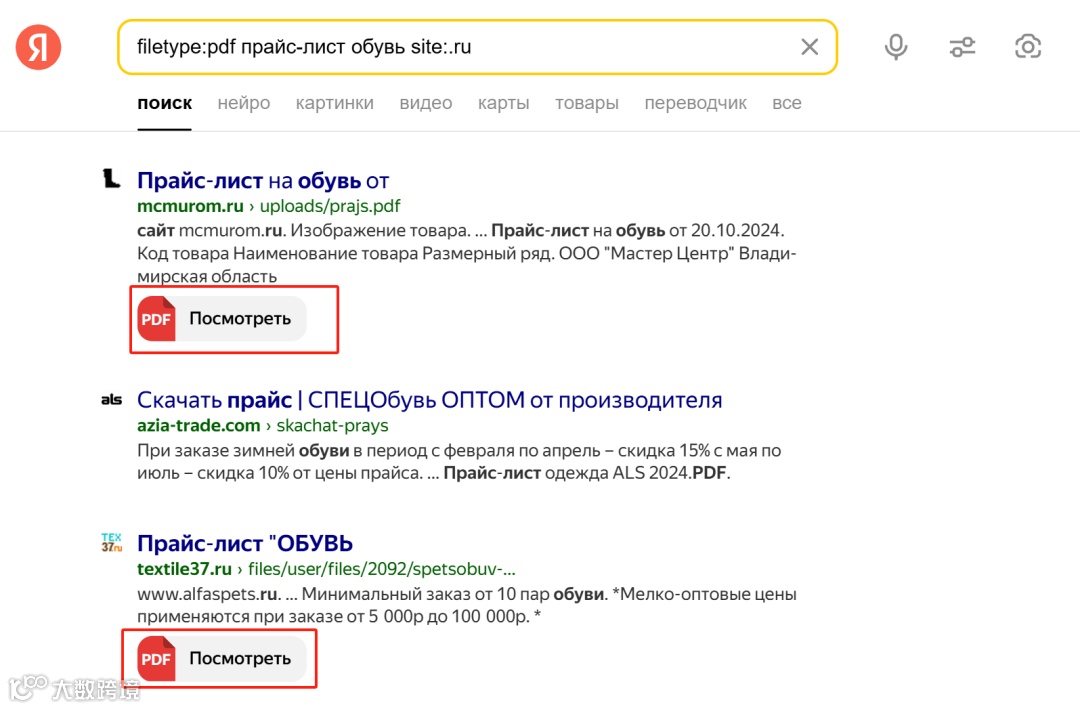Click the als favicon for azia-trade
1080x709 pixels.
[x=112, y=400]
